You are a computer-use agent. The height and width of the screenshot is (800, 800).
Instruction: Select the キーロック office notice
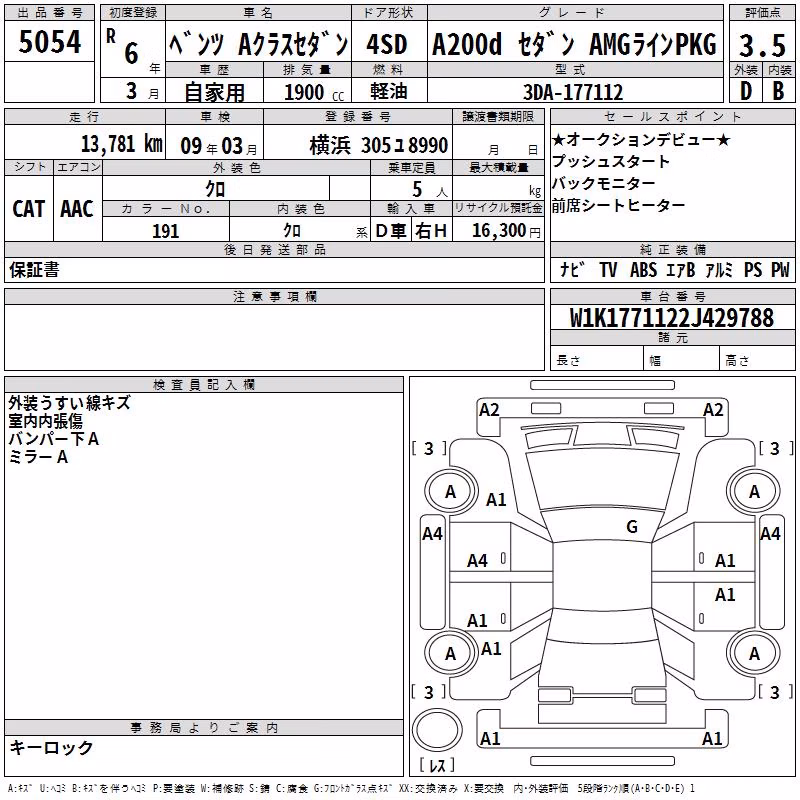[52, 747]
